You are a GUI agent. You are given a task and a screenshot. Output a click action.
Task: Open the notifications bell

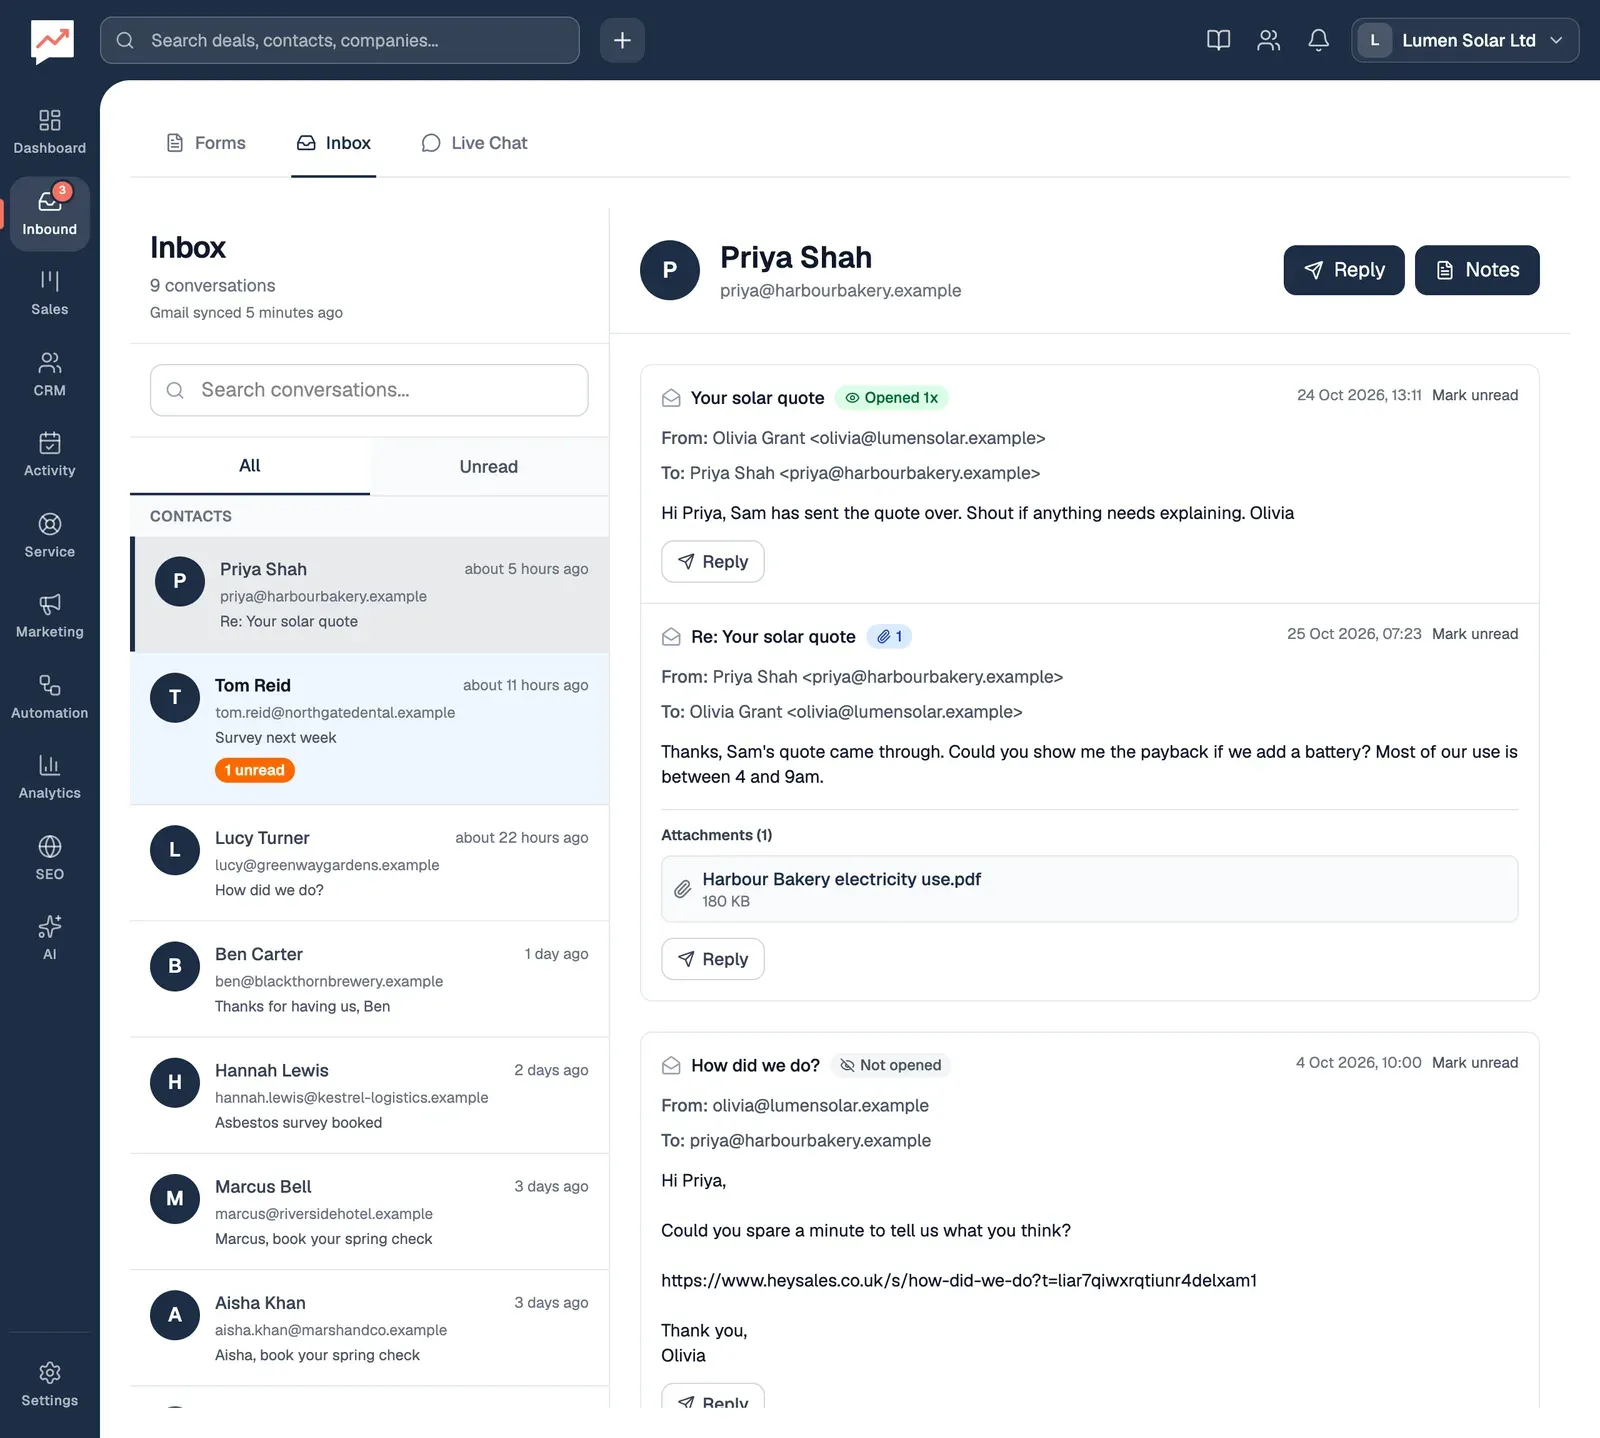(x=1318, y=40)
